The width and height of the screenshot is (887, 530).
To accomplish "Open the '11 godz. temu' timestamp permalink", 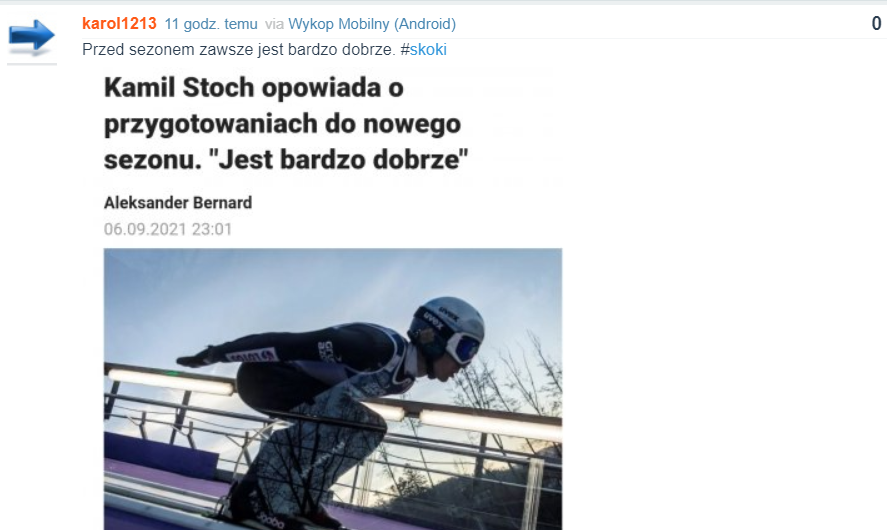I will pyautogui.click(x=211, y=24).
